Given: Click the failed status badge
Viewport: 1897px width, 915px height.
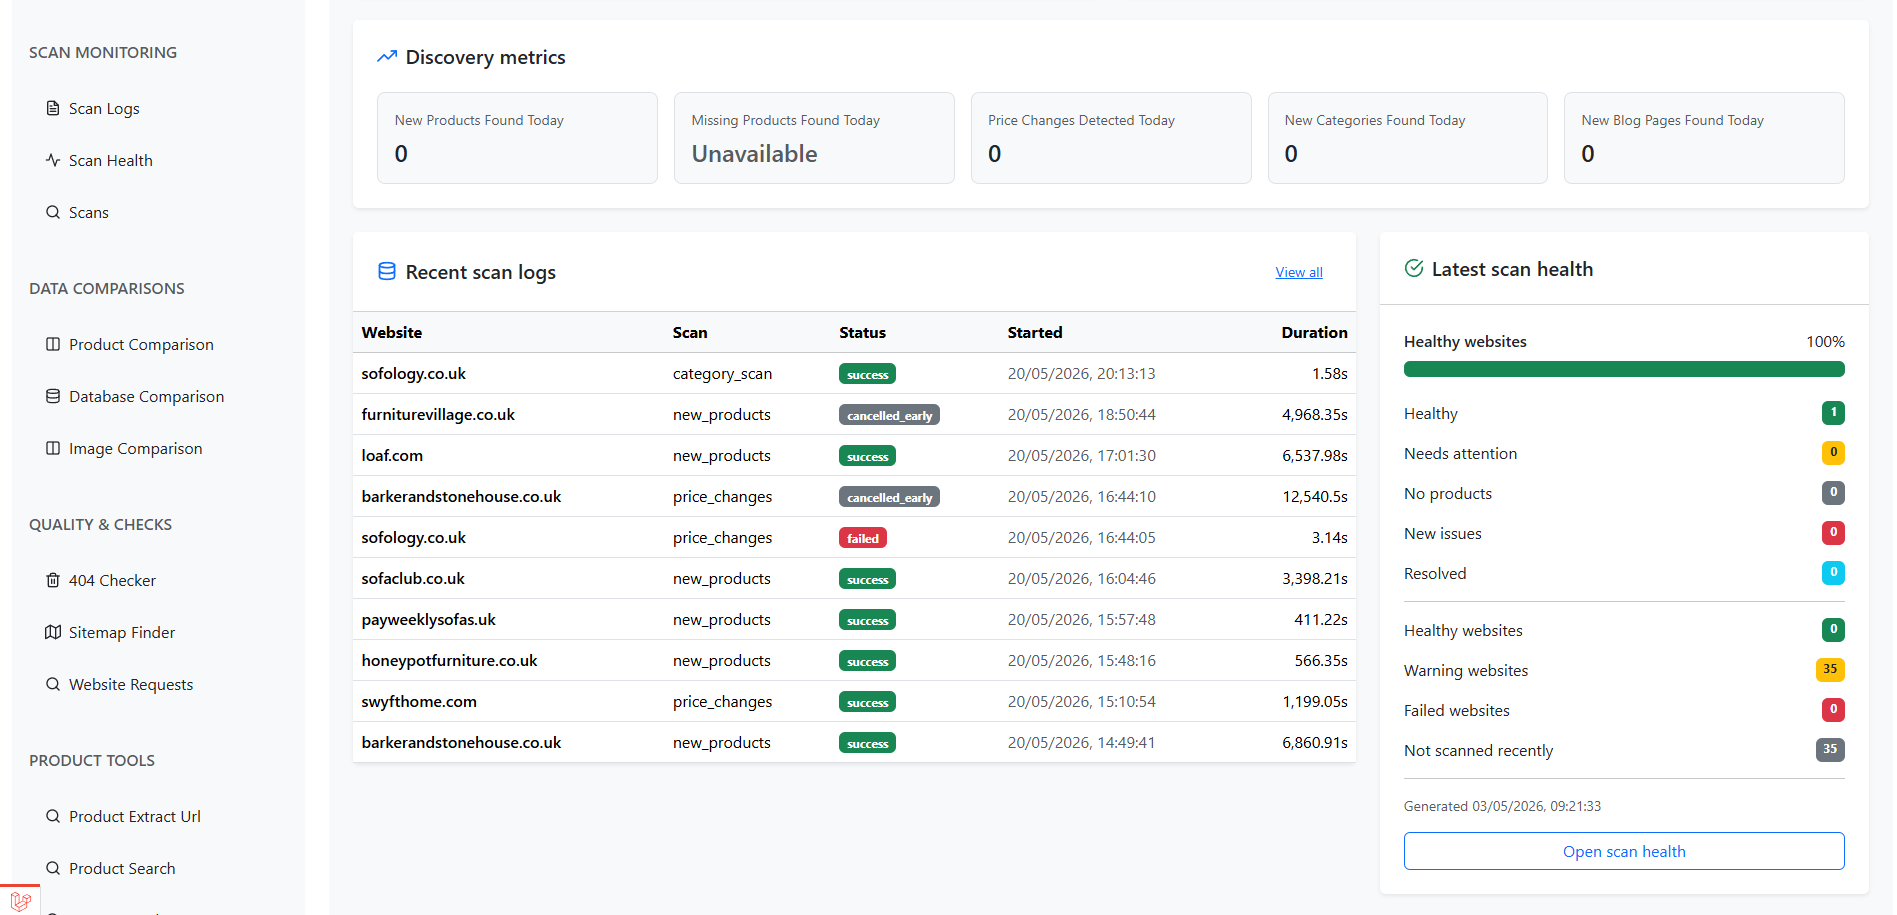Looking at the screenshot, I should coord(863,538).
